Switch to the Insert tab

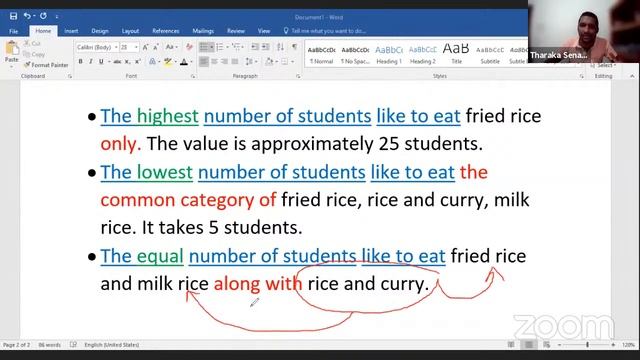coord(71,31)
